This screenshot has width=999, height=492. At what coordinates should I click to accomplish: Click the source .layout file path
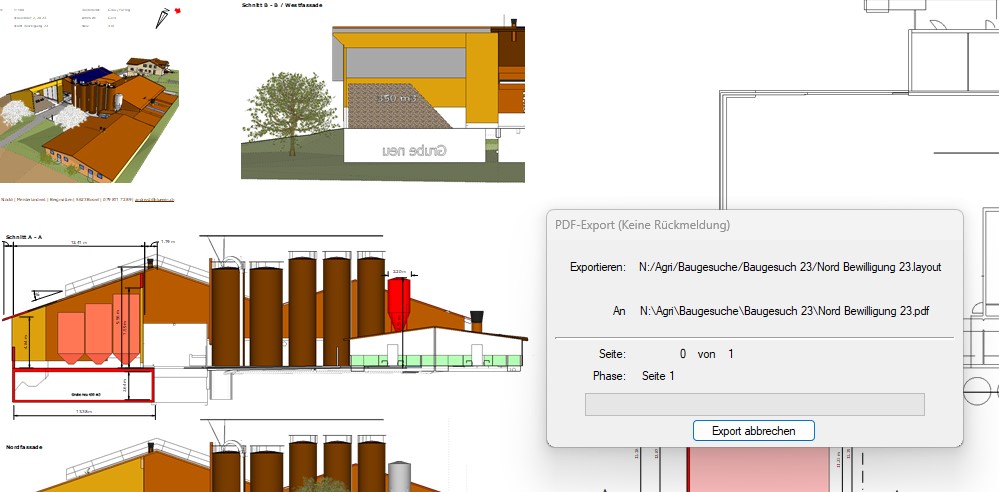click(790, 267)
